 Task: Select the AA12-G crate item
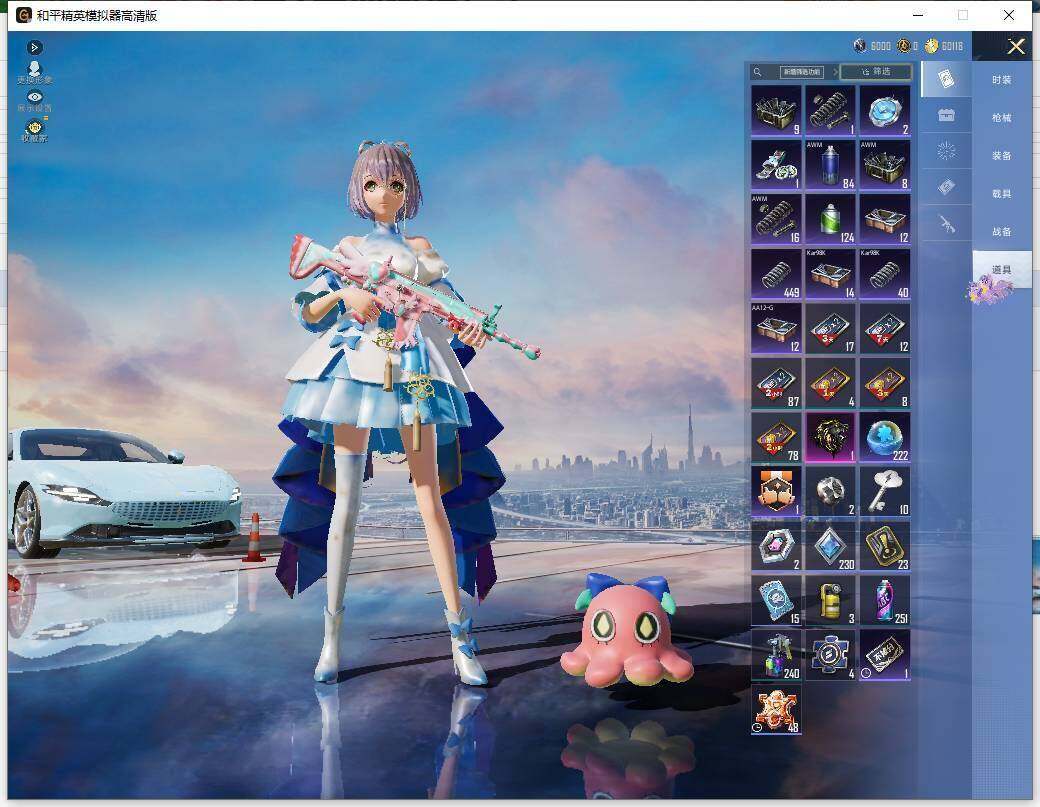pos(776,328)
